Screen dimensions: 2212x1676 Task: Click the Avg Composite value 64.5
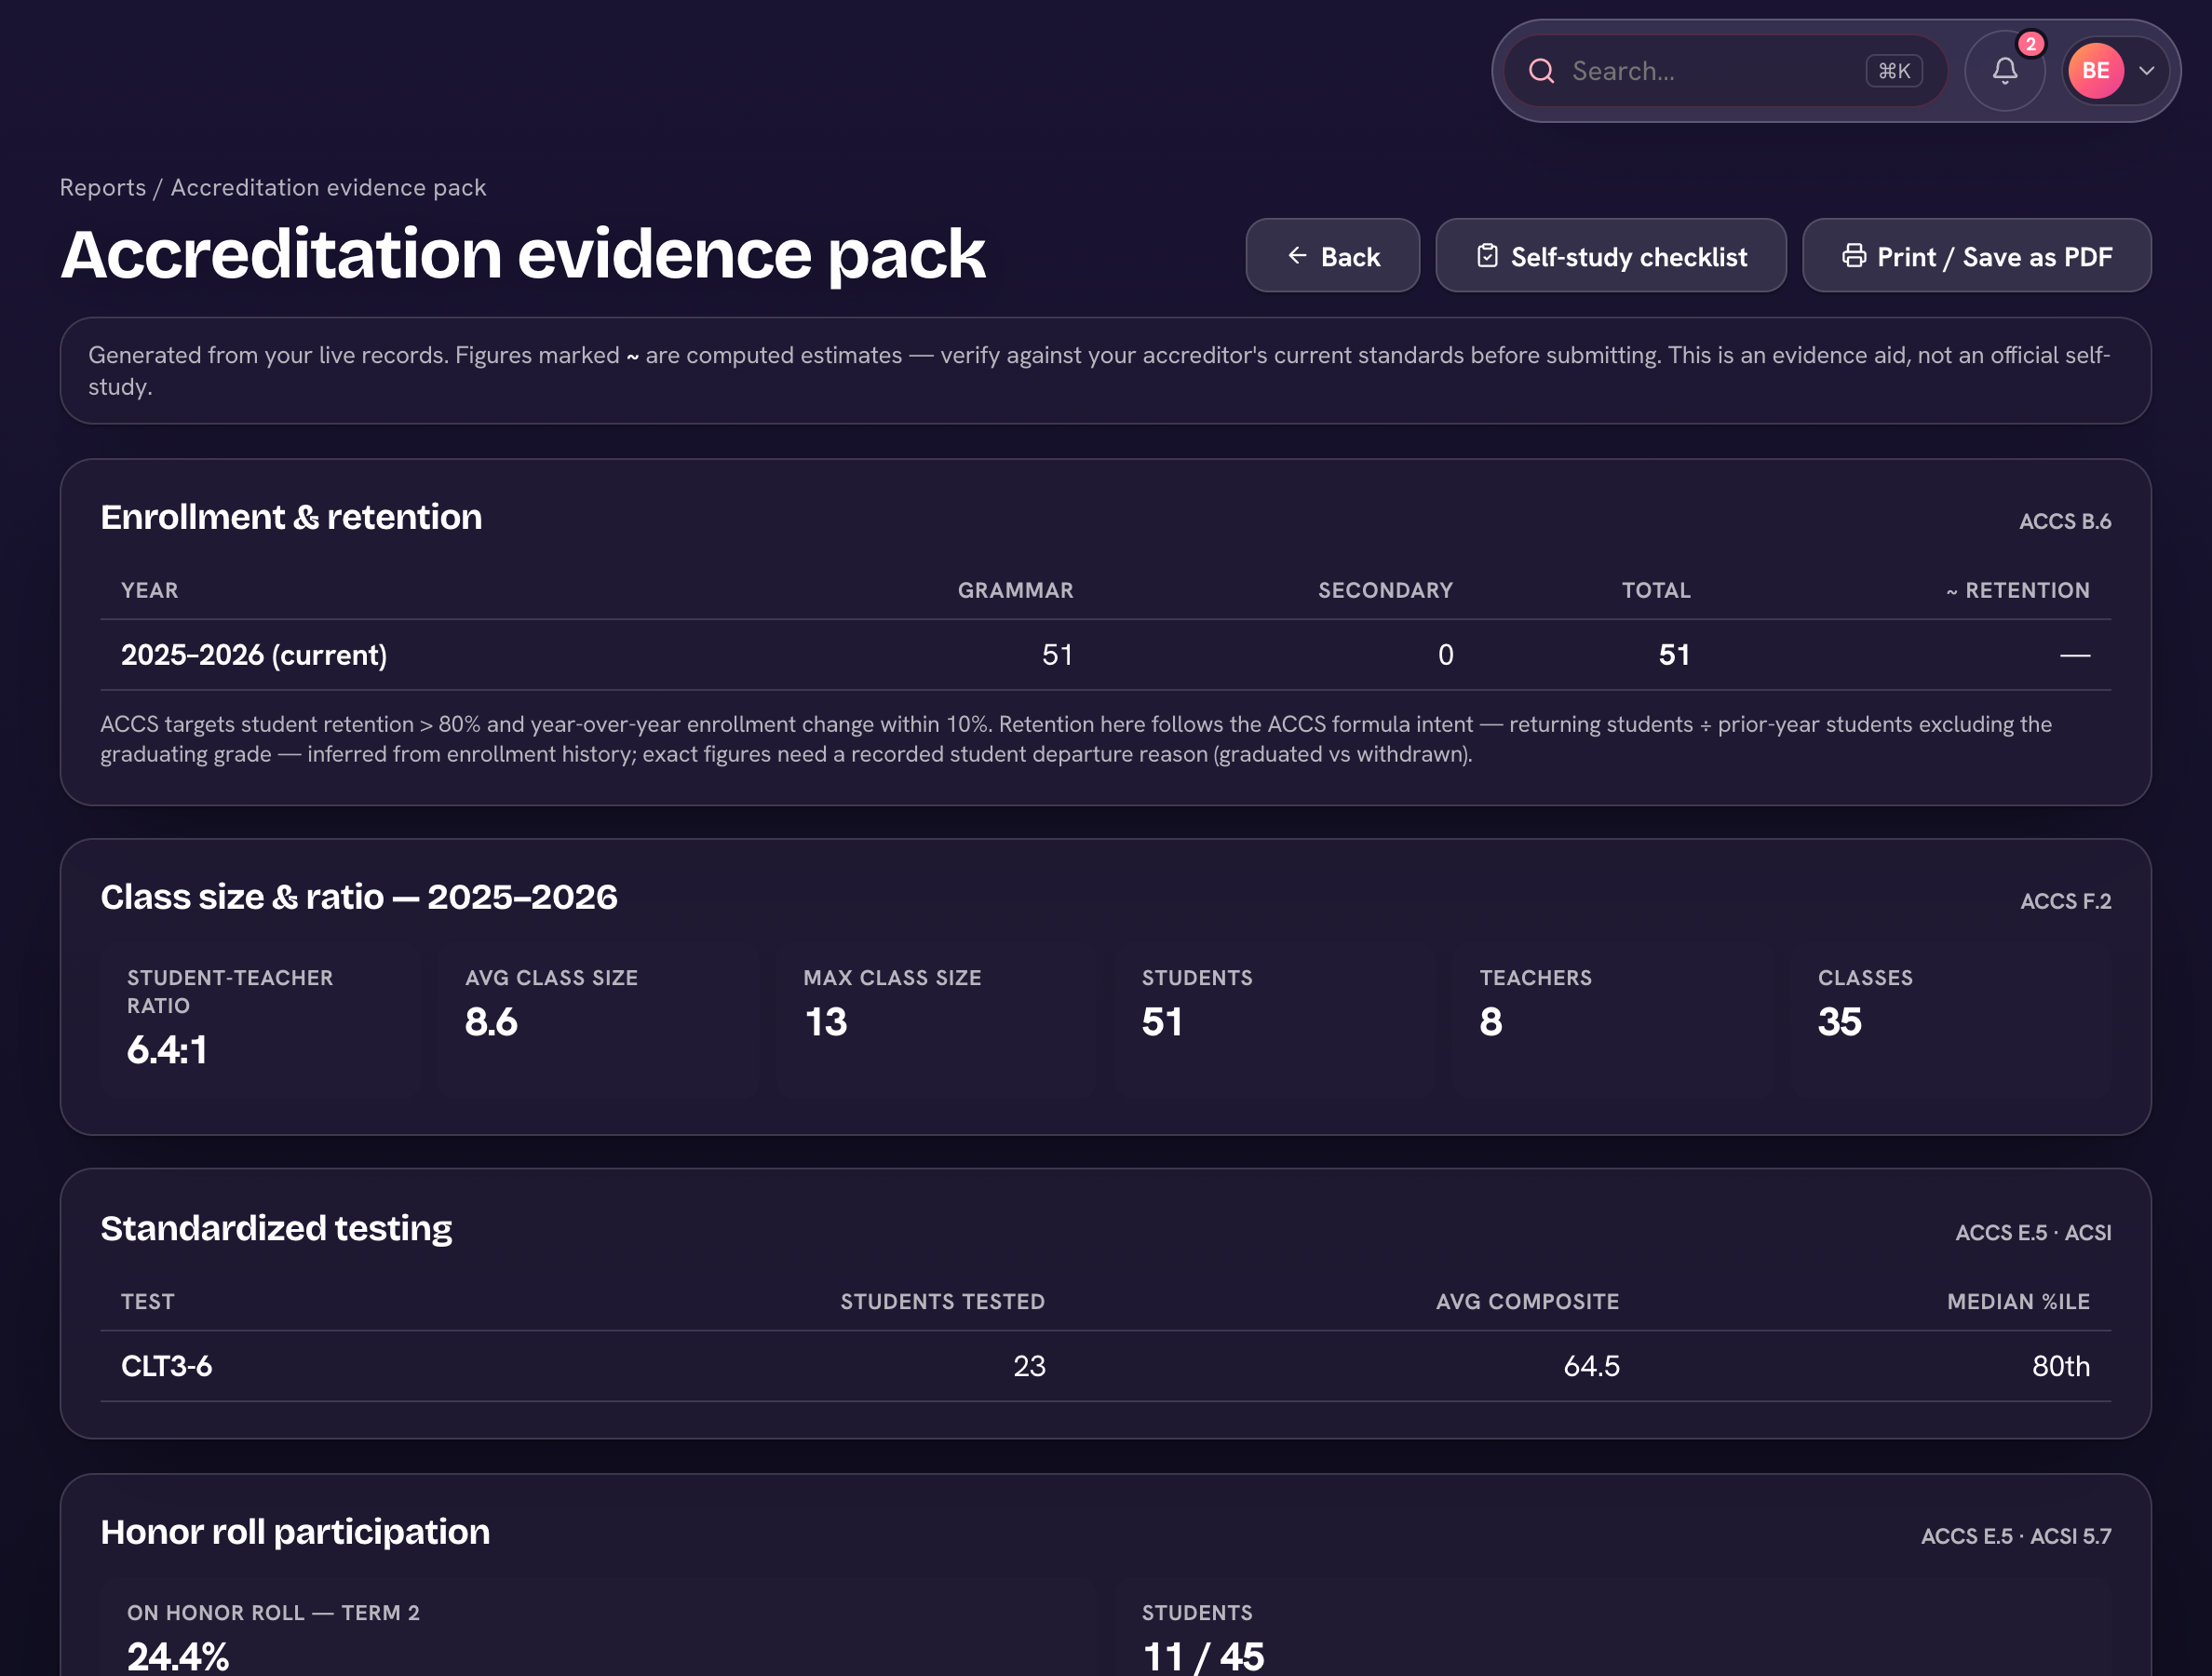point(1591,1366)
